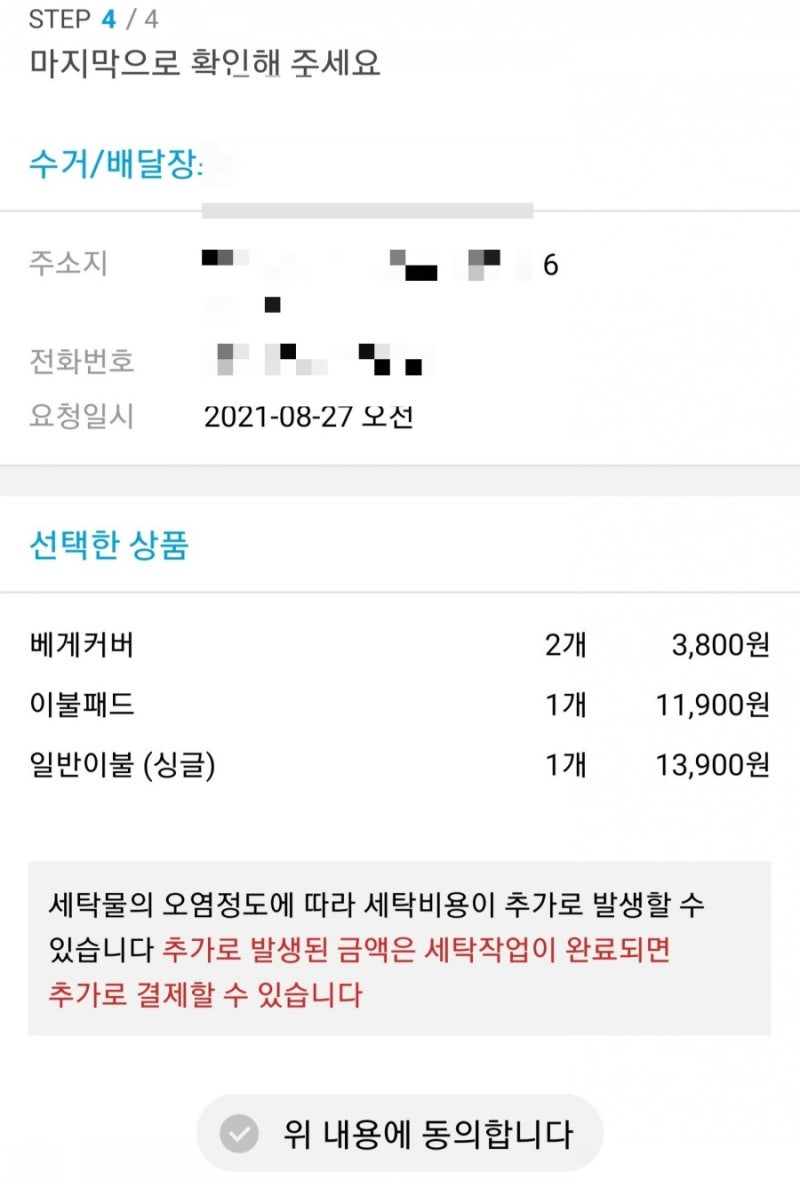Click the 13,900원 price for 일반이불
The width and height of the screenshot is (800, 1180).
(713, 765)
